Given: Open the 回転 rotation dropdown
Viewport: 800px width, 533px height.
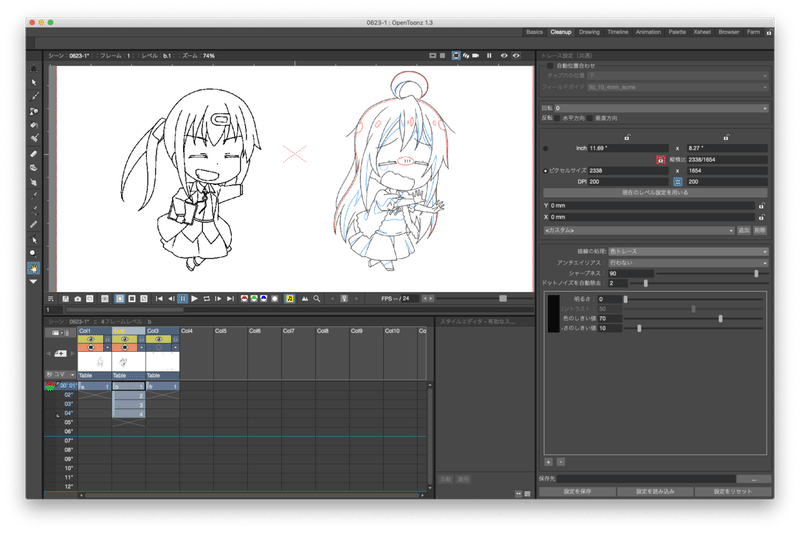Looking at the screenshot, I should click(x=661, y=108).
